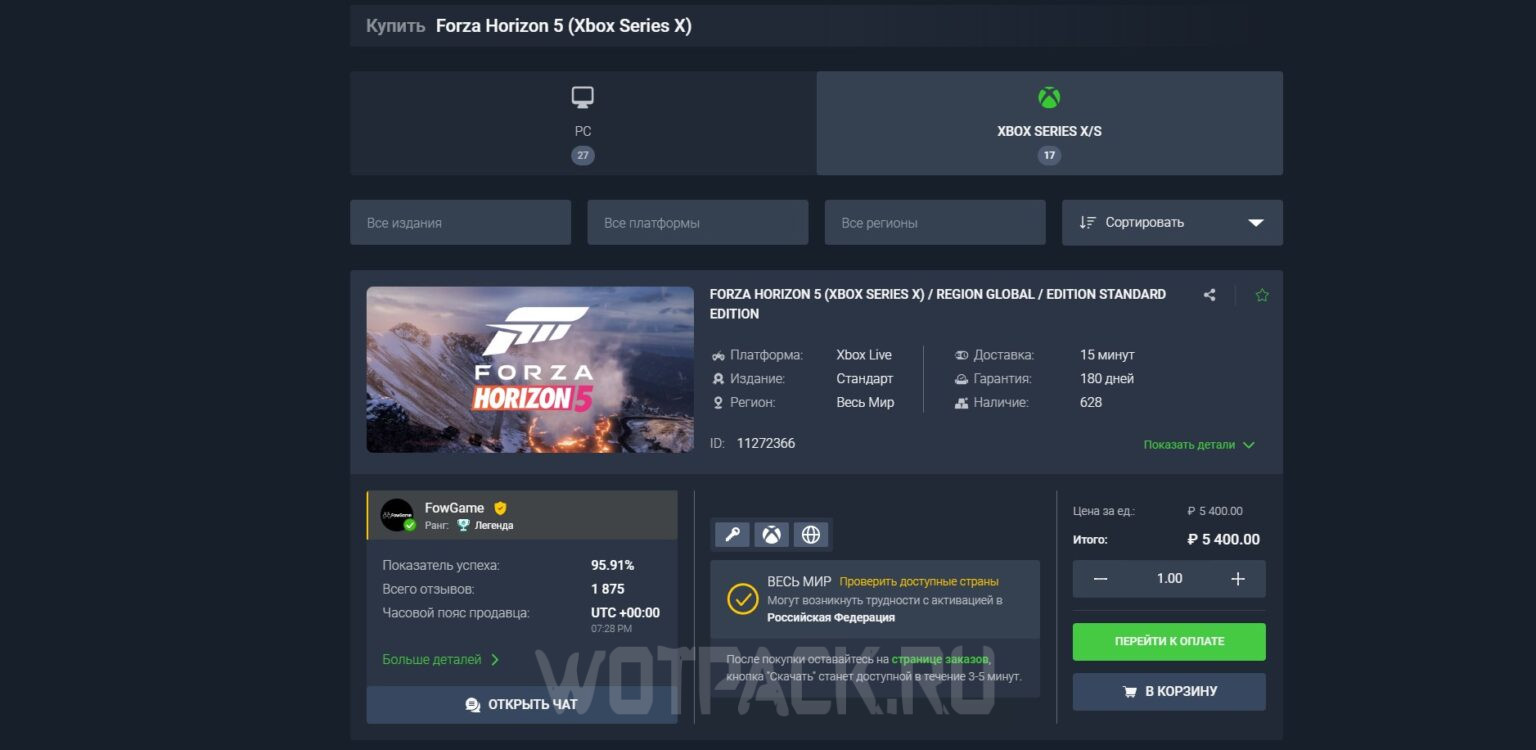Click the delivery value '15 минут'
Viewport: 1536px width, 750px height.
tap(1107, 355)
